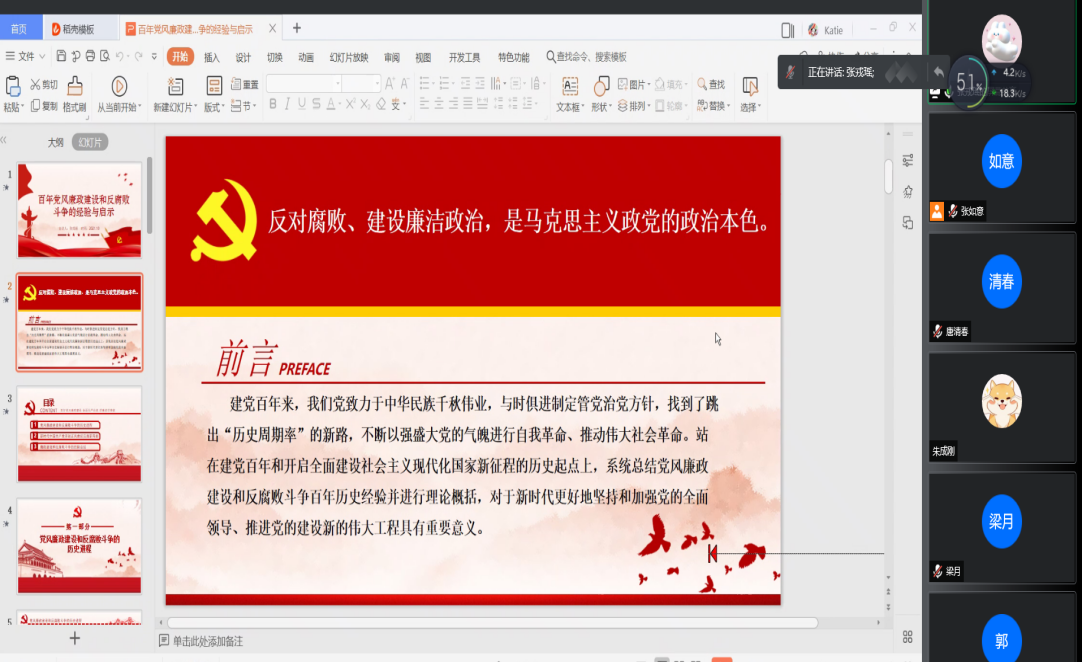Open the 文件 file menu dropdown
The height and width of the screenshot is (662, 1082).
26,56
